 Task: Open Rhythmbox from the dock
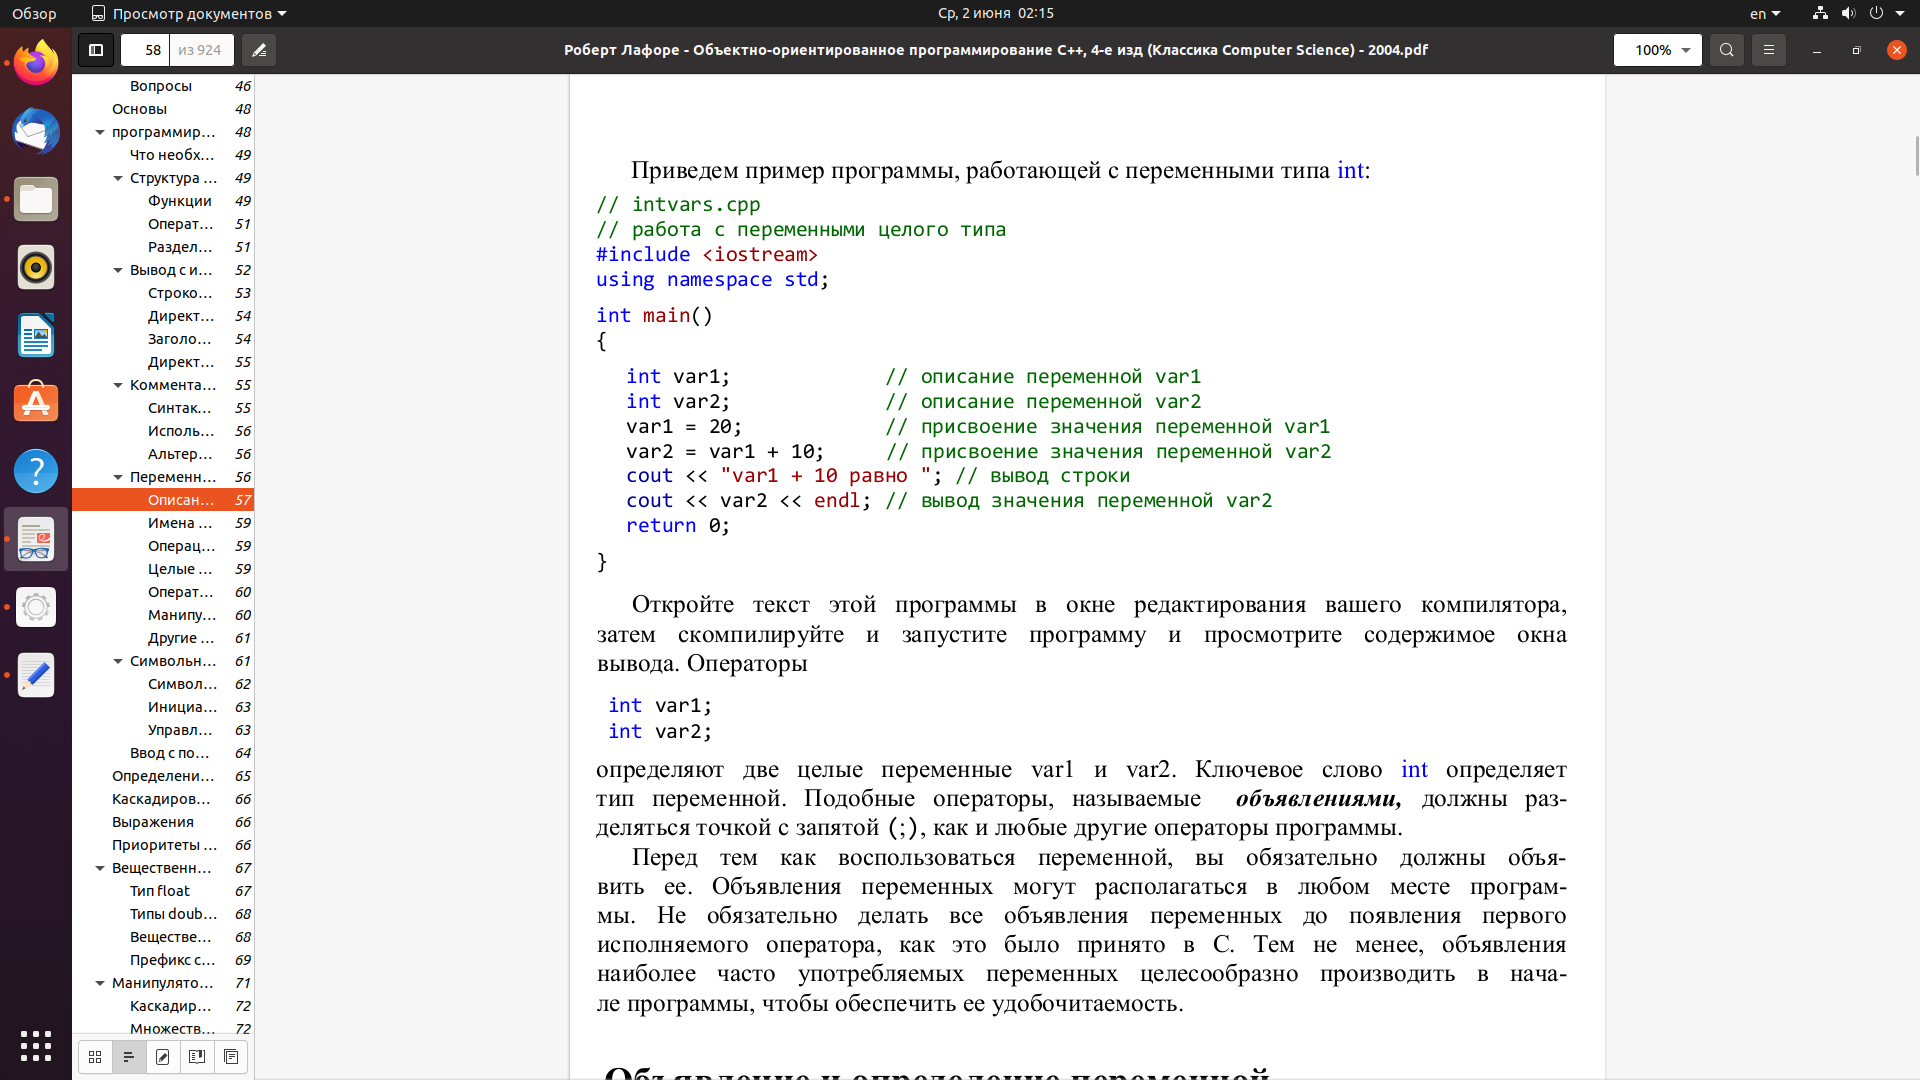(36, 267)
